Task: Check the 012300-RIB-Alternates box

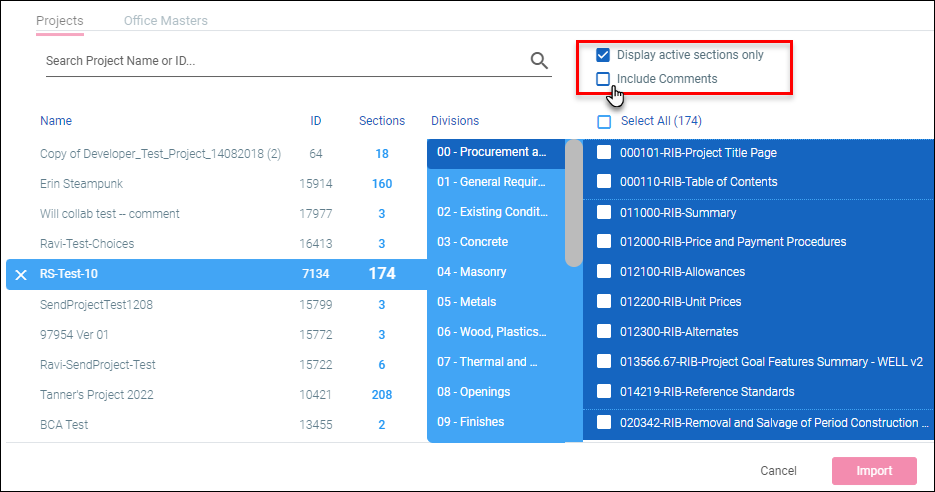Action: pos(604,332)
